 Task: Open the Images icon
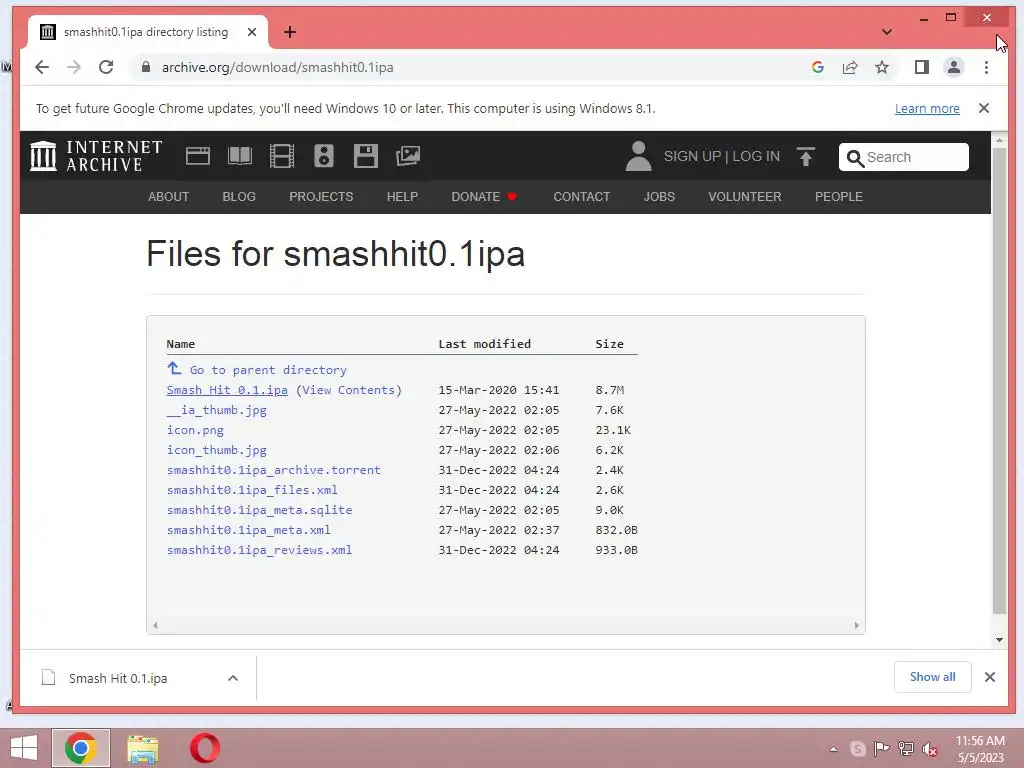coord(408,156)
